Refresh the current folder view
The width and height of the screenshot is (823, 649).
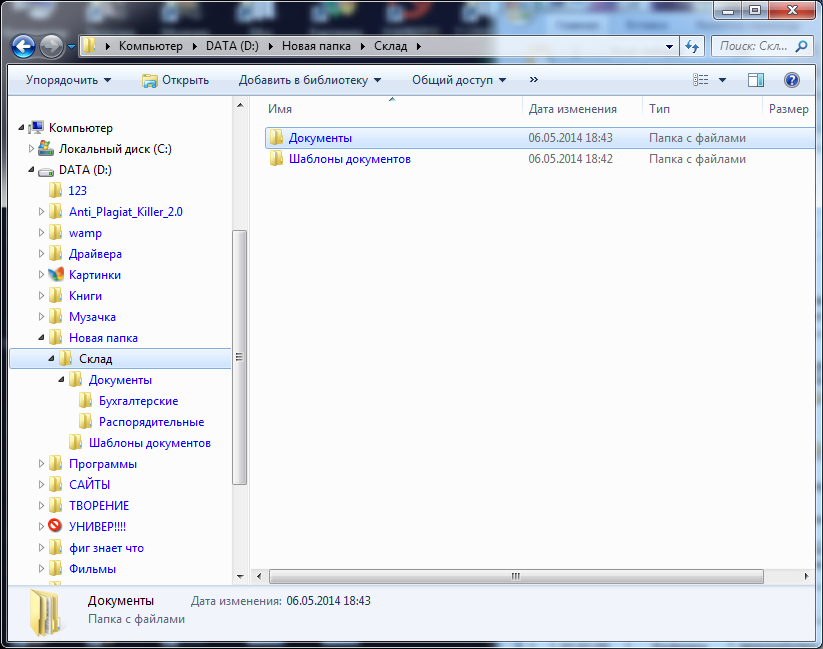pyautogui.click(x=692, y=46)
